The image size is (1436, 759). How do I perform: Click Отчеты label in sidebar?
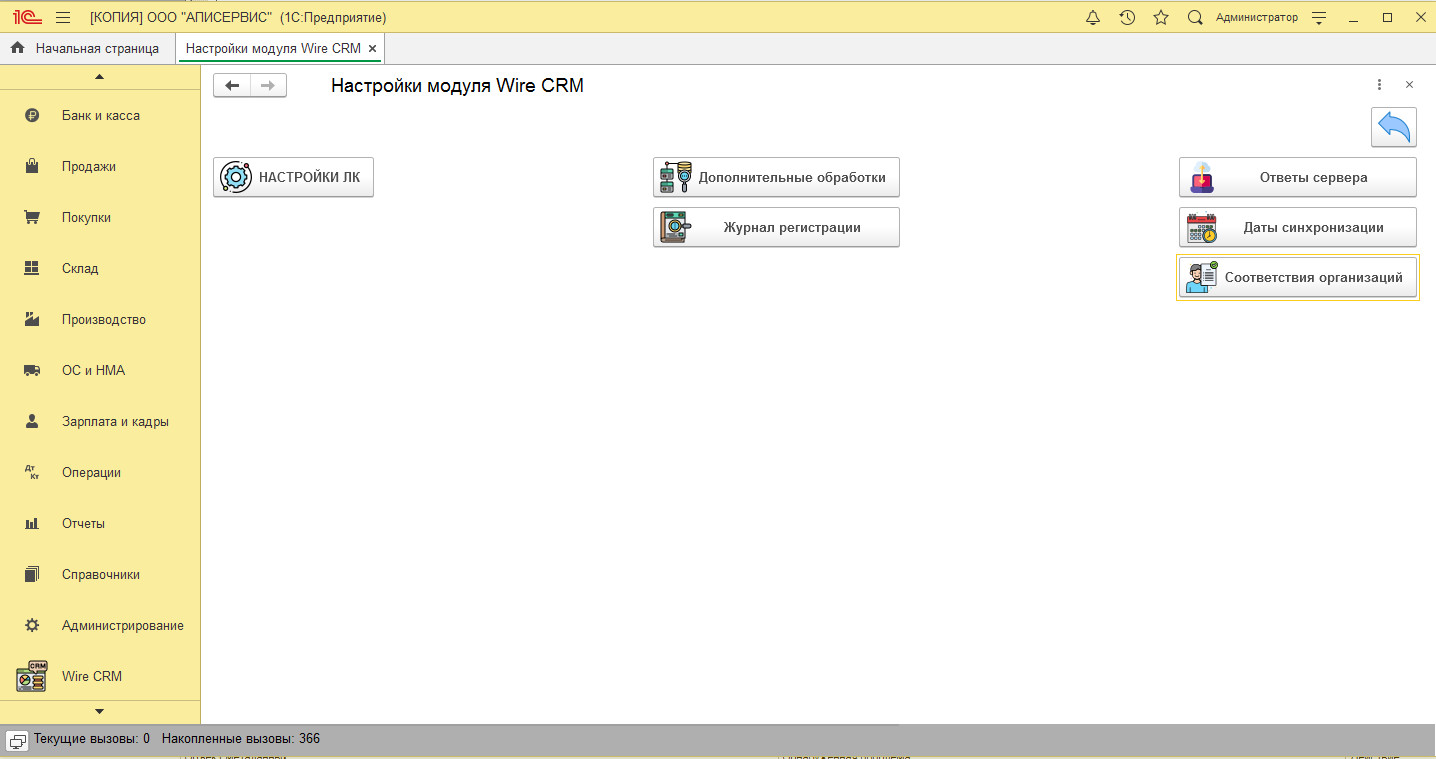(83, 523)
